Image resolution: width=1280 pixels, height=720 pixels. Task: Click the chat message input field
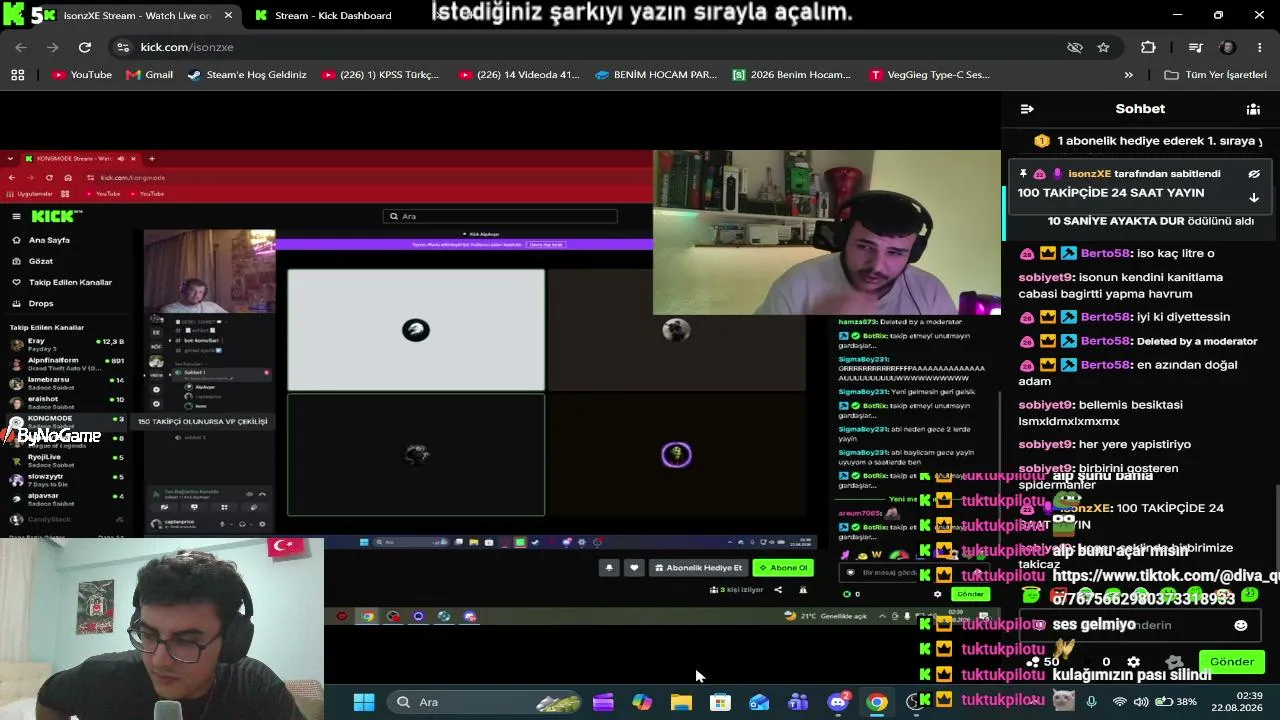(1140, 625)
